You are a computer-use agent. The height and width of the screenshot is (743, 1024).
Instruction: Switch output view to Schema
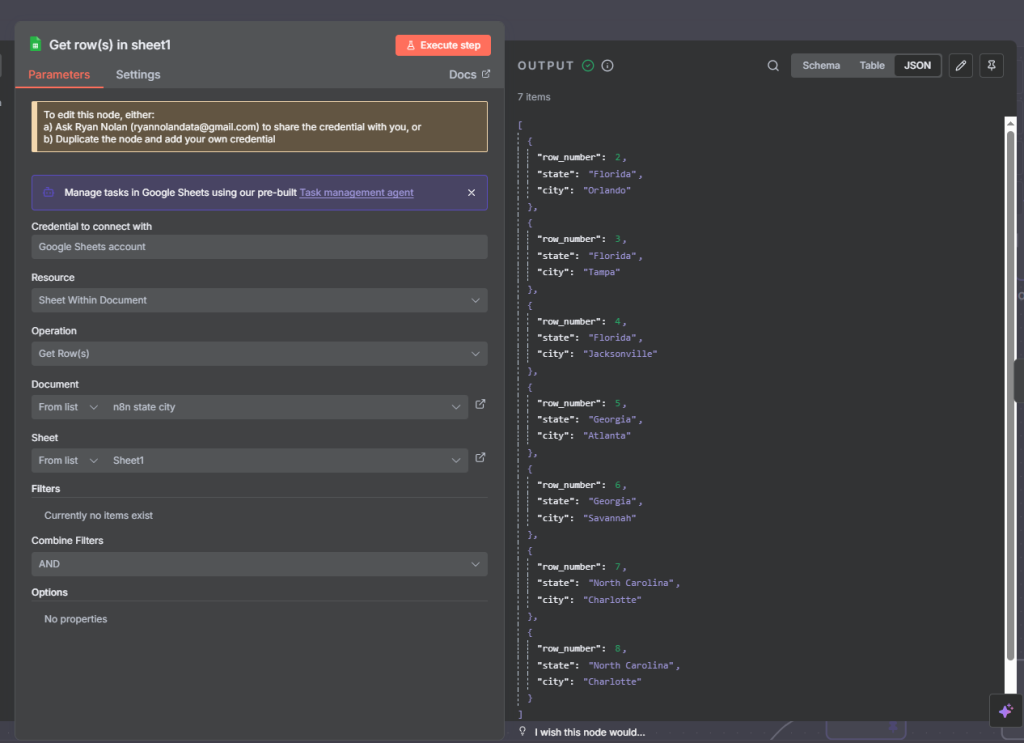pos(821,66)
